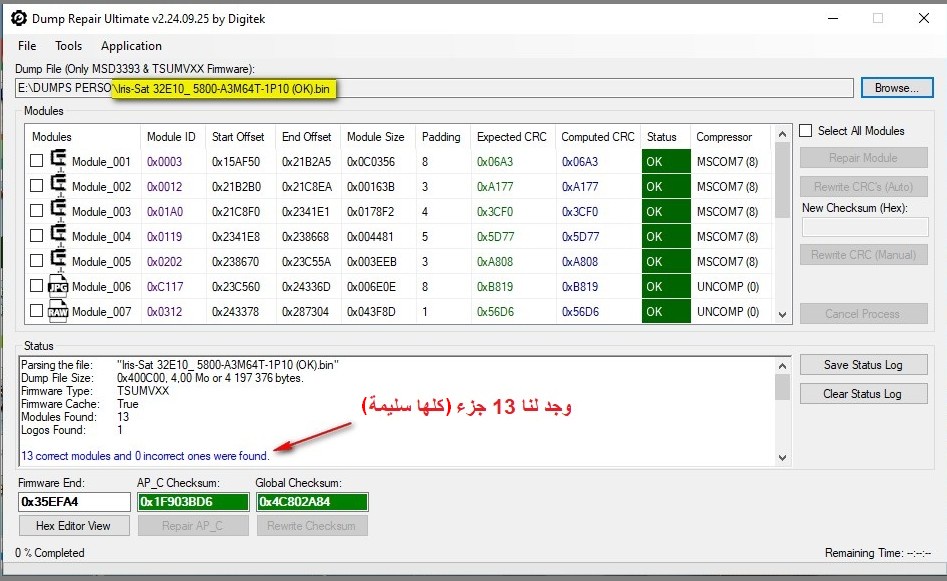Open Hex Editor View

(74, 525)
